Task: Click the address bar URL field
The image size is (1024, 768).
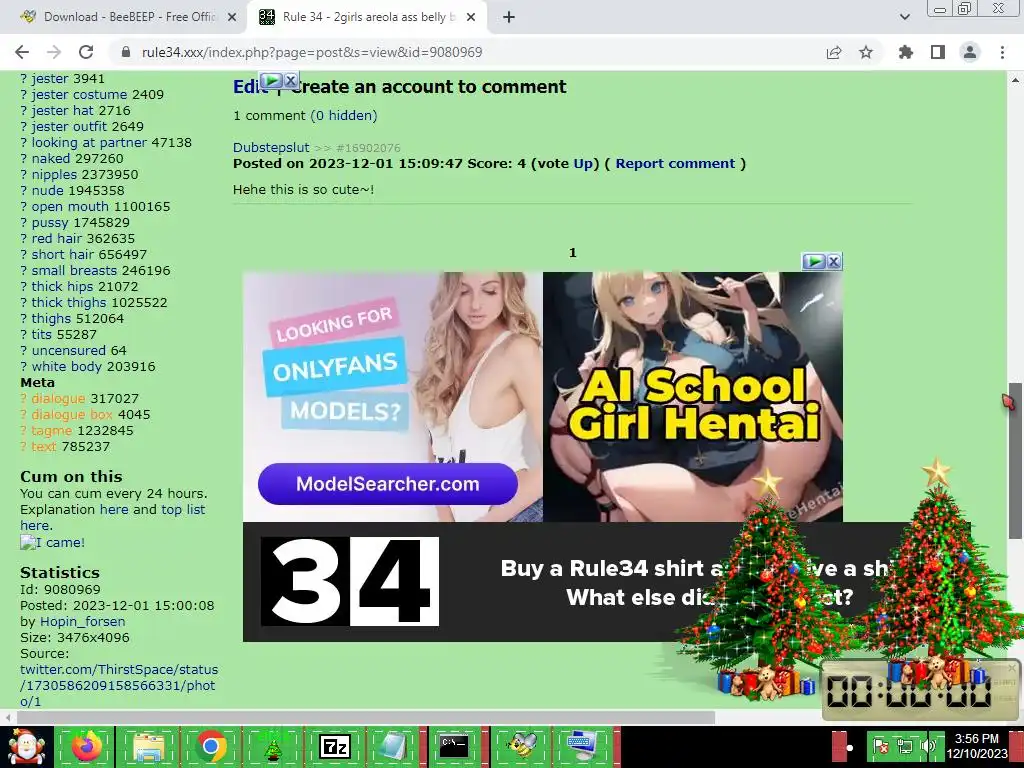Action: [x=312, y=52]
